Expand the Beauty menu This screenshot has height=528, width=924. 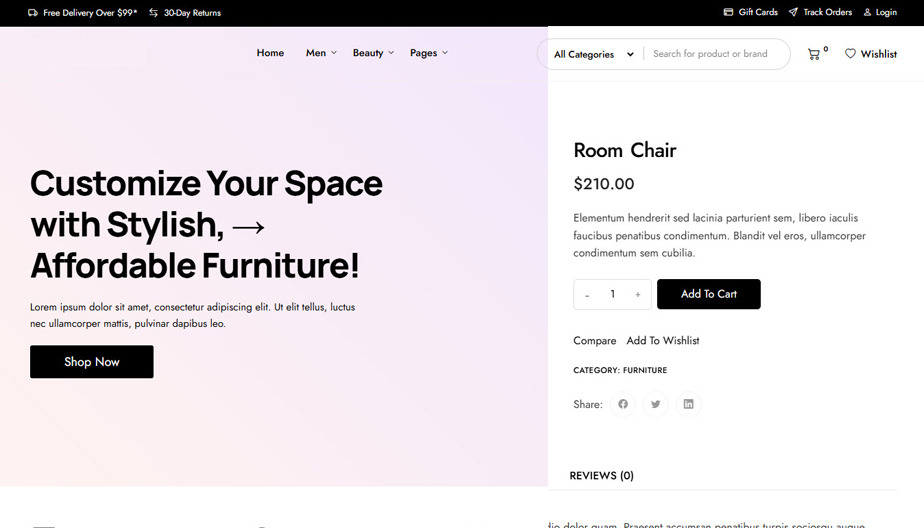coord(373,53)
